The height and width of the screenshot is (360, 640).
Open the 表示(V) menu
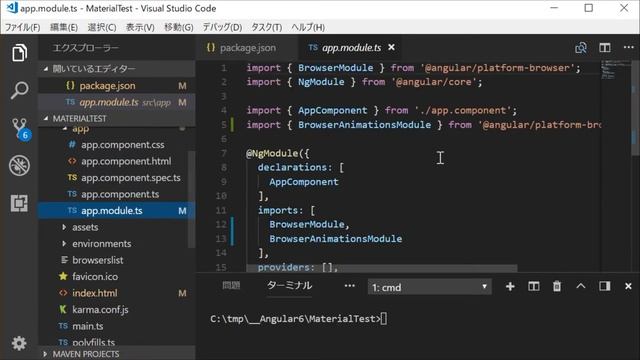pyautogui.click(x=140, y=27)
